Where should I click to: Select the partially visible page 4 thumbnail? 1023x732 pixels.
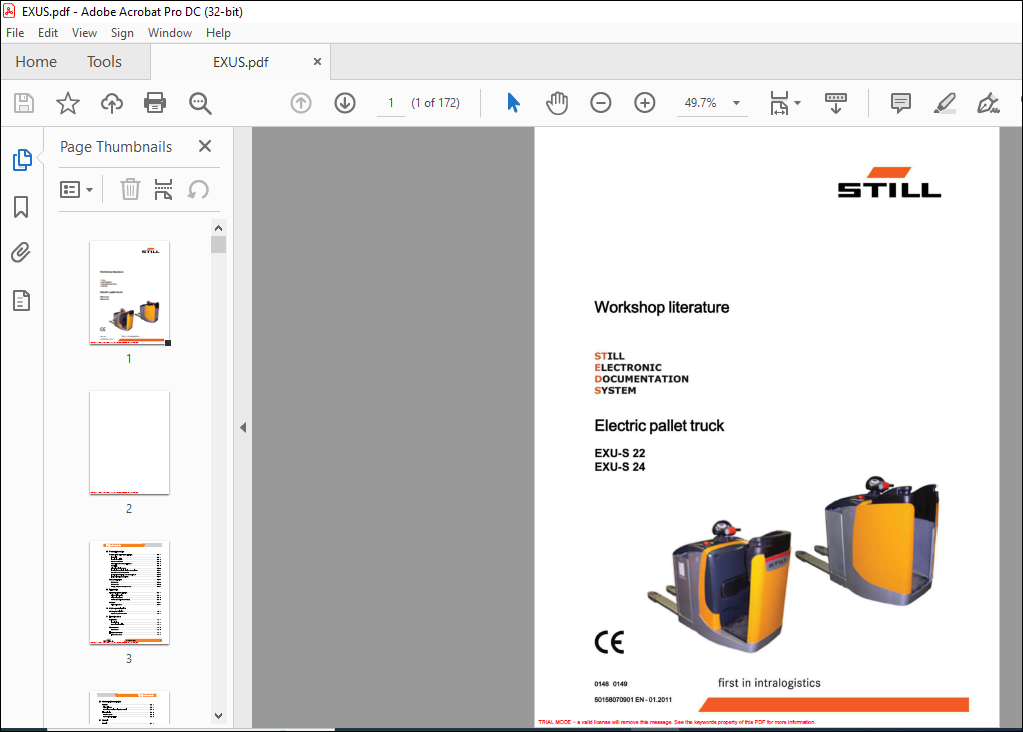130,707
